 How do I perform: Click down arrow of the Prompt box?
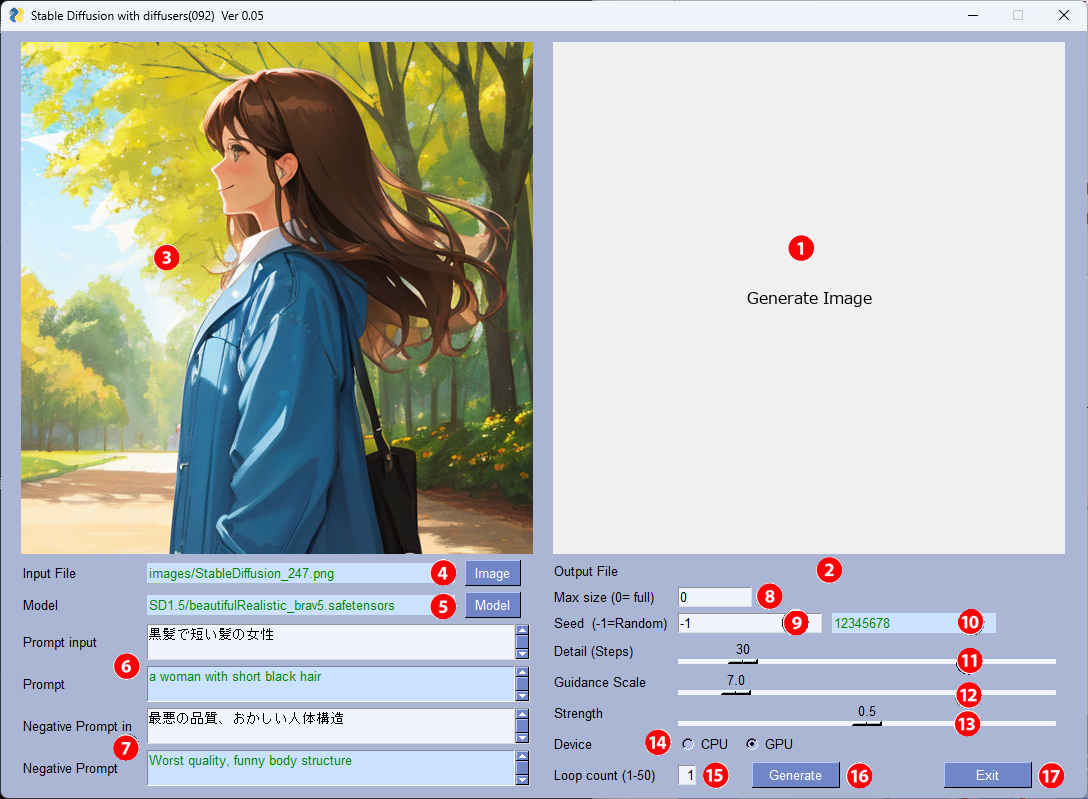(521, 696)
